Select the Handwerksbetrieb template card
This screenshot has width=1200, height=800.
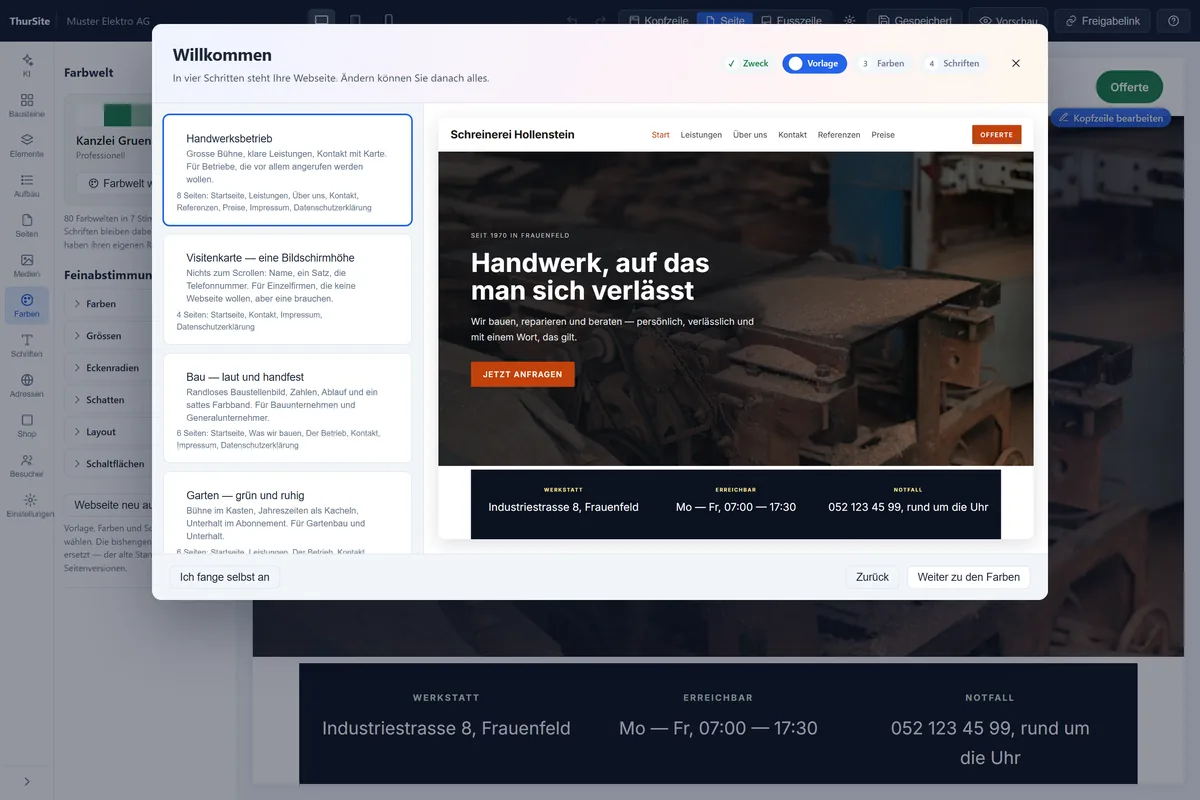click(287, 170)
